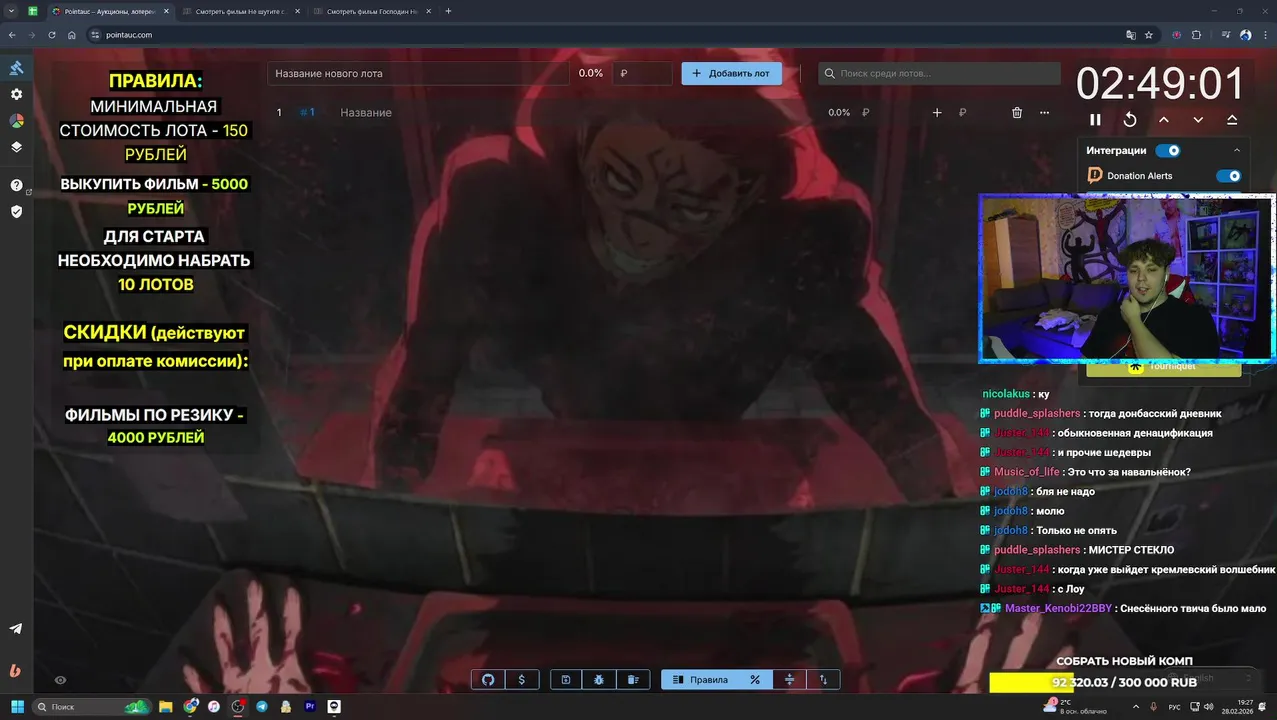Screen dimensions: 1277x720
Task: Toggle the Donation Alerts integration switch
Action: click(x=1228, y=176)
